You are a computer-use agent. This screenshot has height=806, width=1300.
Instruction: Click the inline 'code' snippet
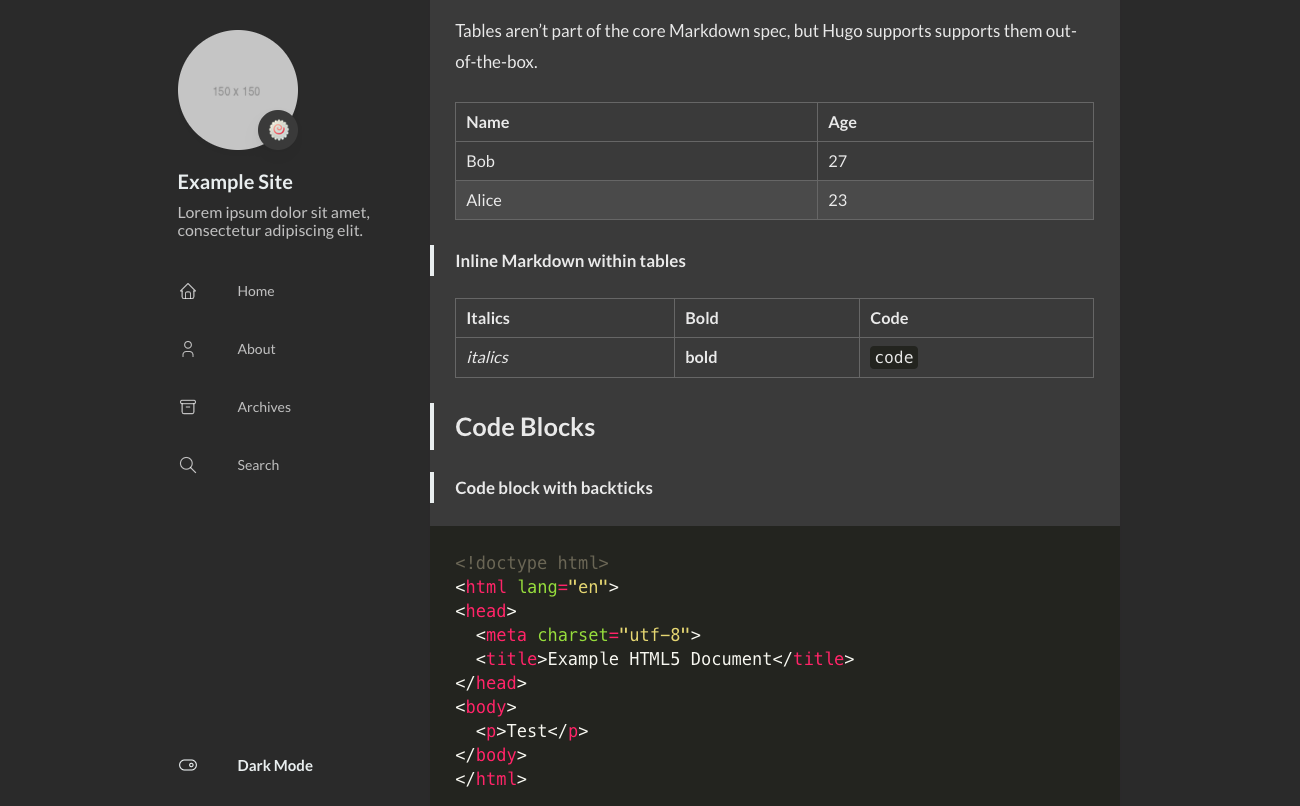coord(894,357)
